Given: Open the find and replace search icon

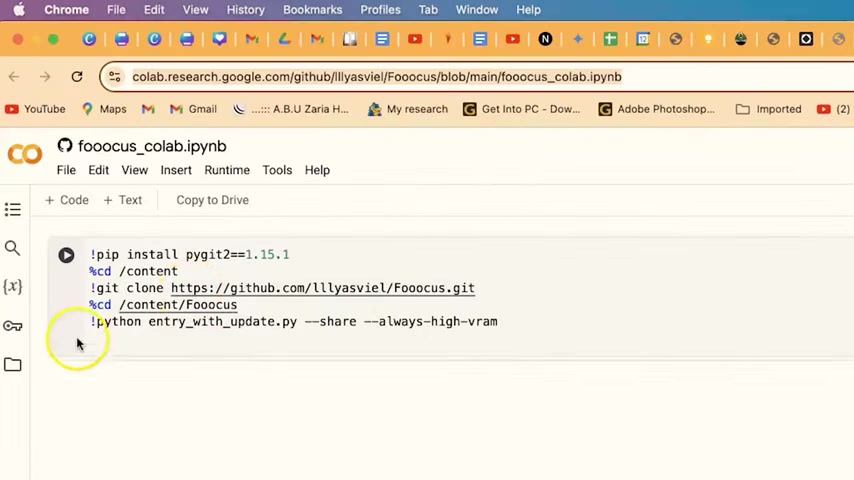Looking at the screenshot, I should (13, 248).
